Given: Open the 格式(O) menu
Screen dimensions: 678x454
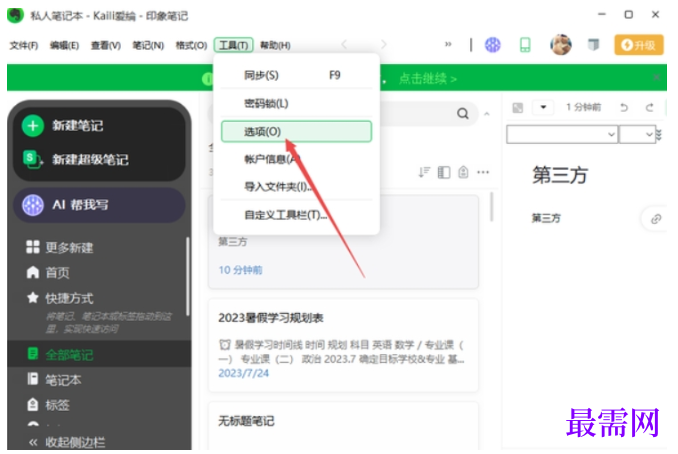Looking at the screenshot, I should click(x=191, y=45).
